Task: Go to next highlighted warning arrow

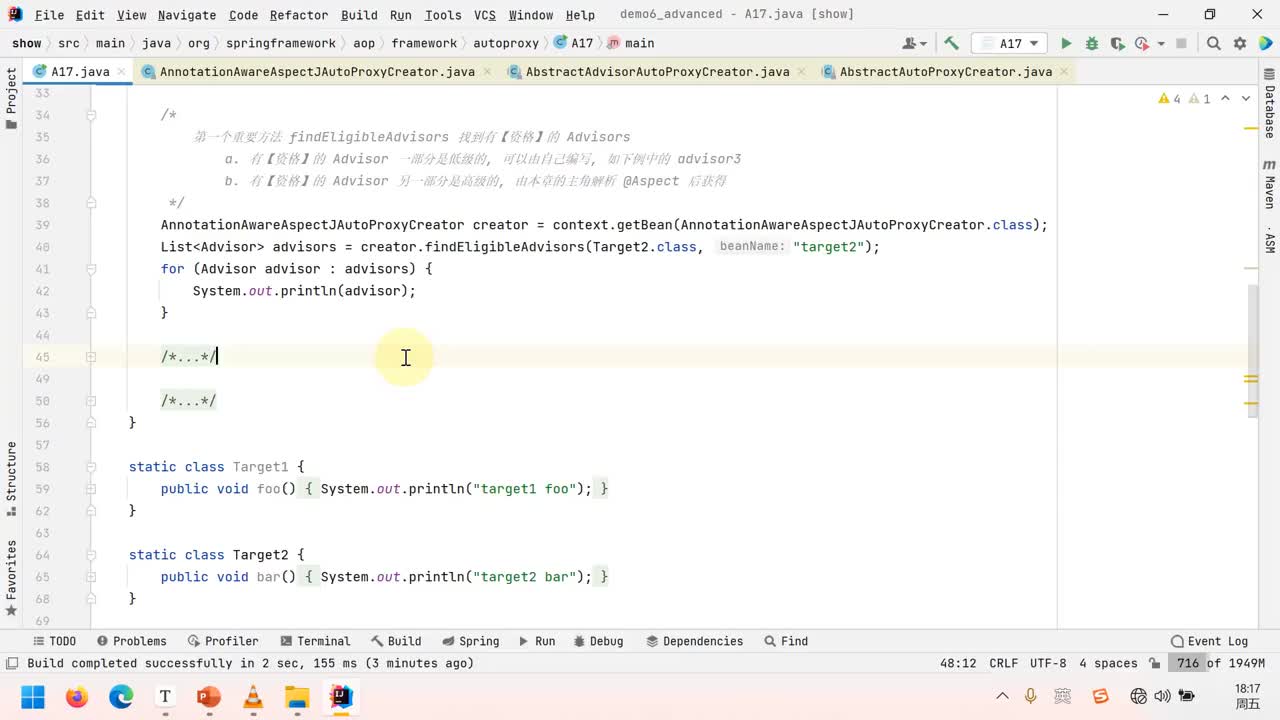Action: point(1246,99)
